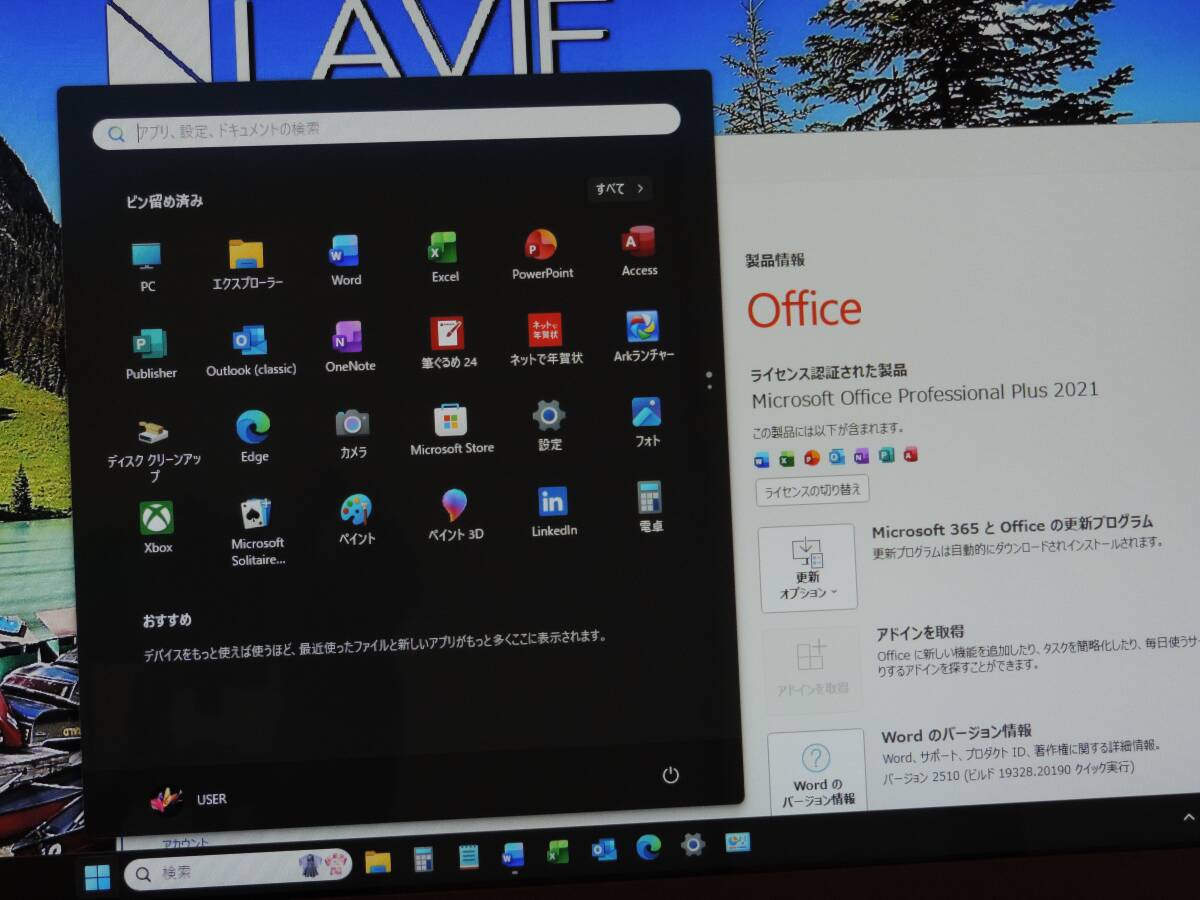This screenshot has height=900, width=1200.
Task: Open 設定 from the Start menu
Action: click(549, 425)
